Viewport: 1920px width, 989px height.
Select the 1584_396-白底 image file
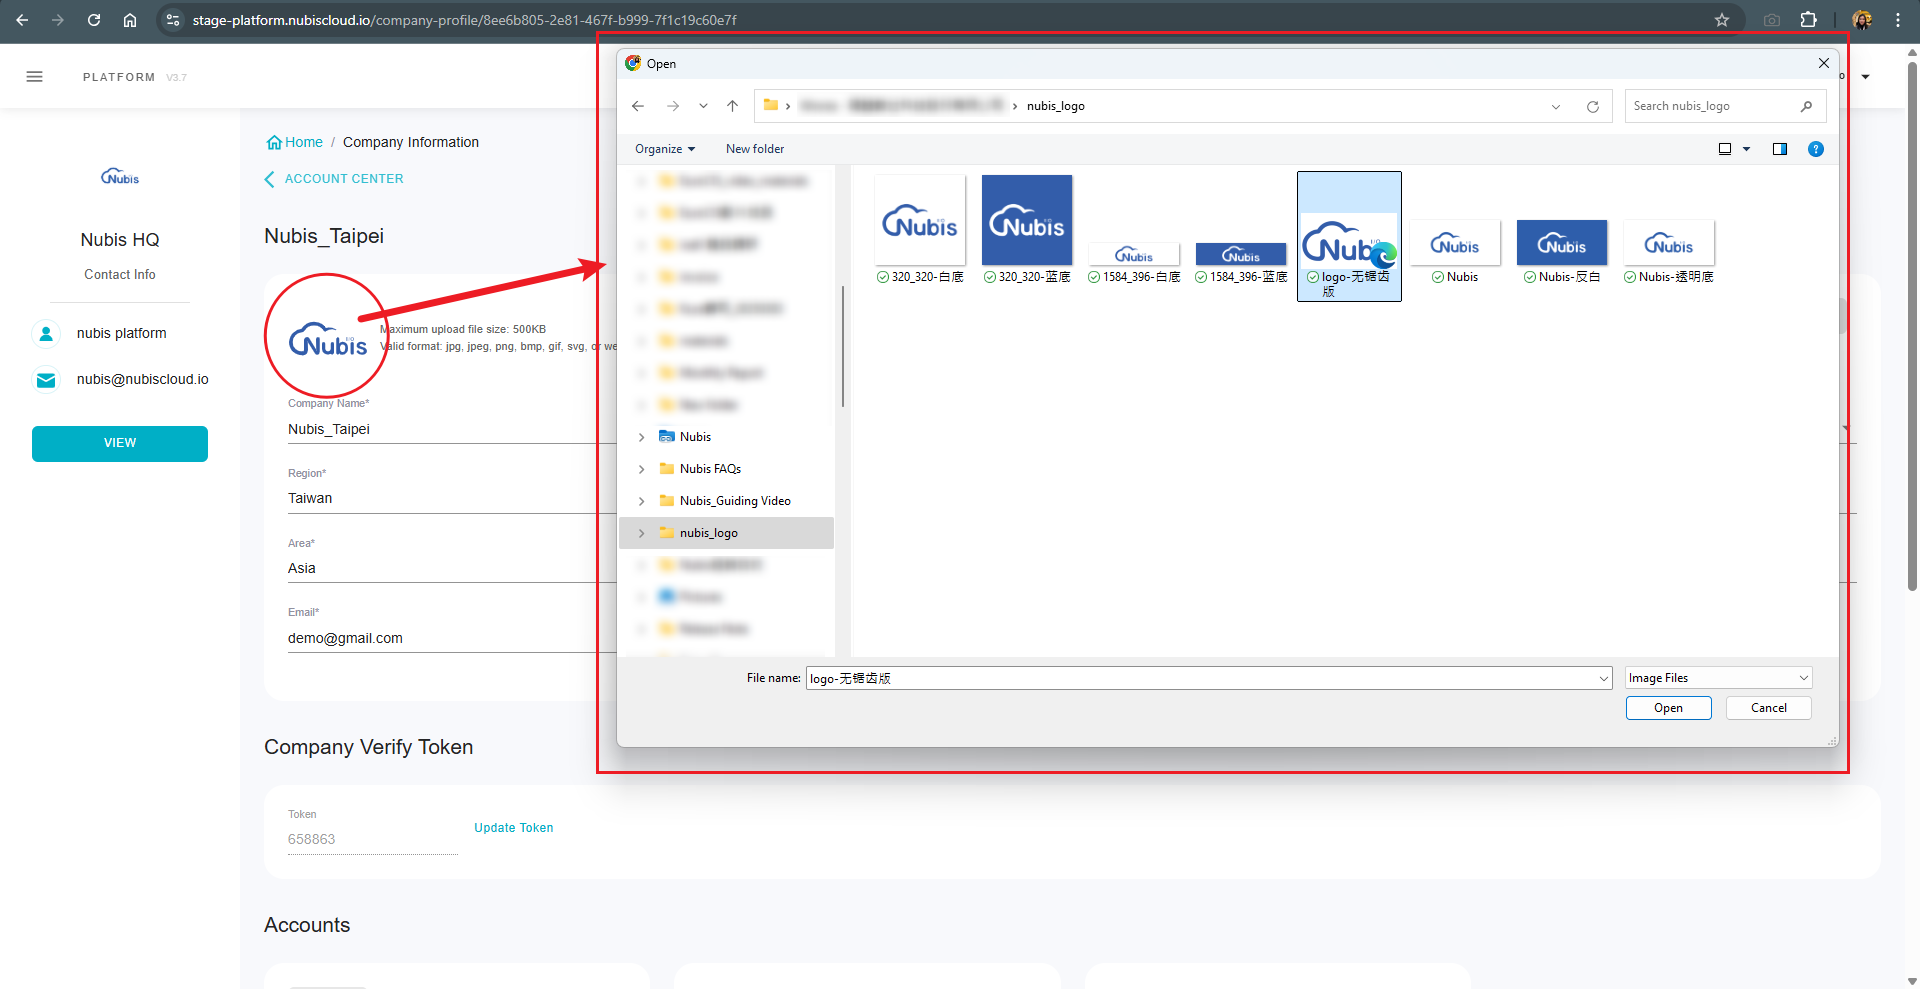1134,263
